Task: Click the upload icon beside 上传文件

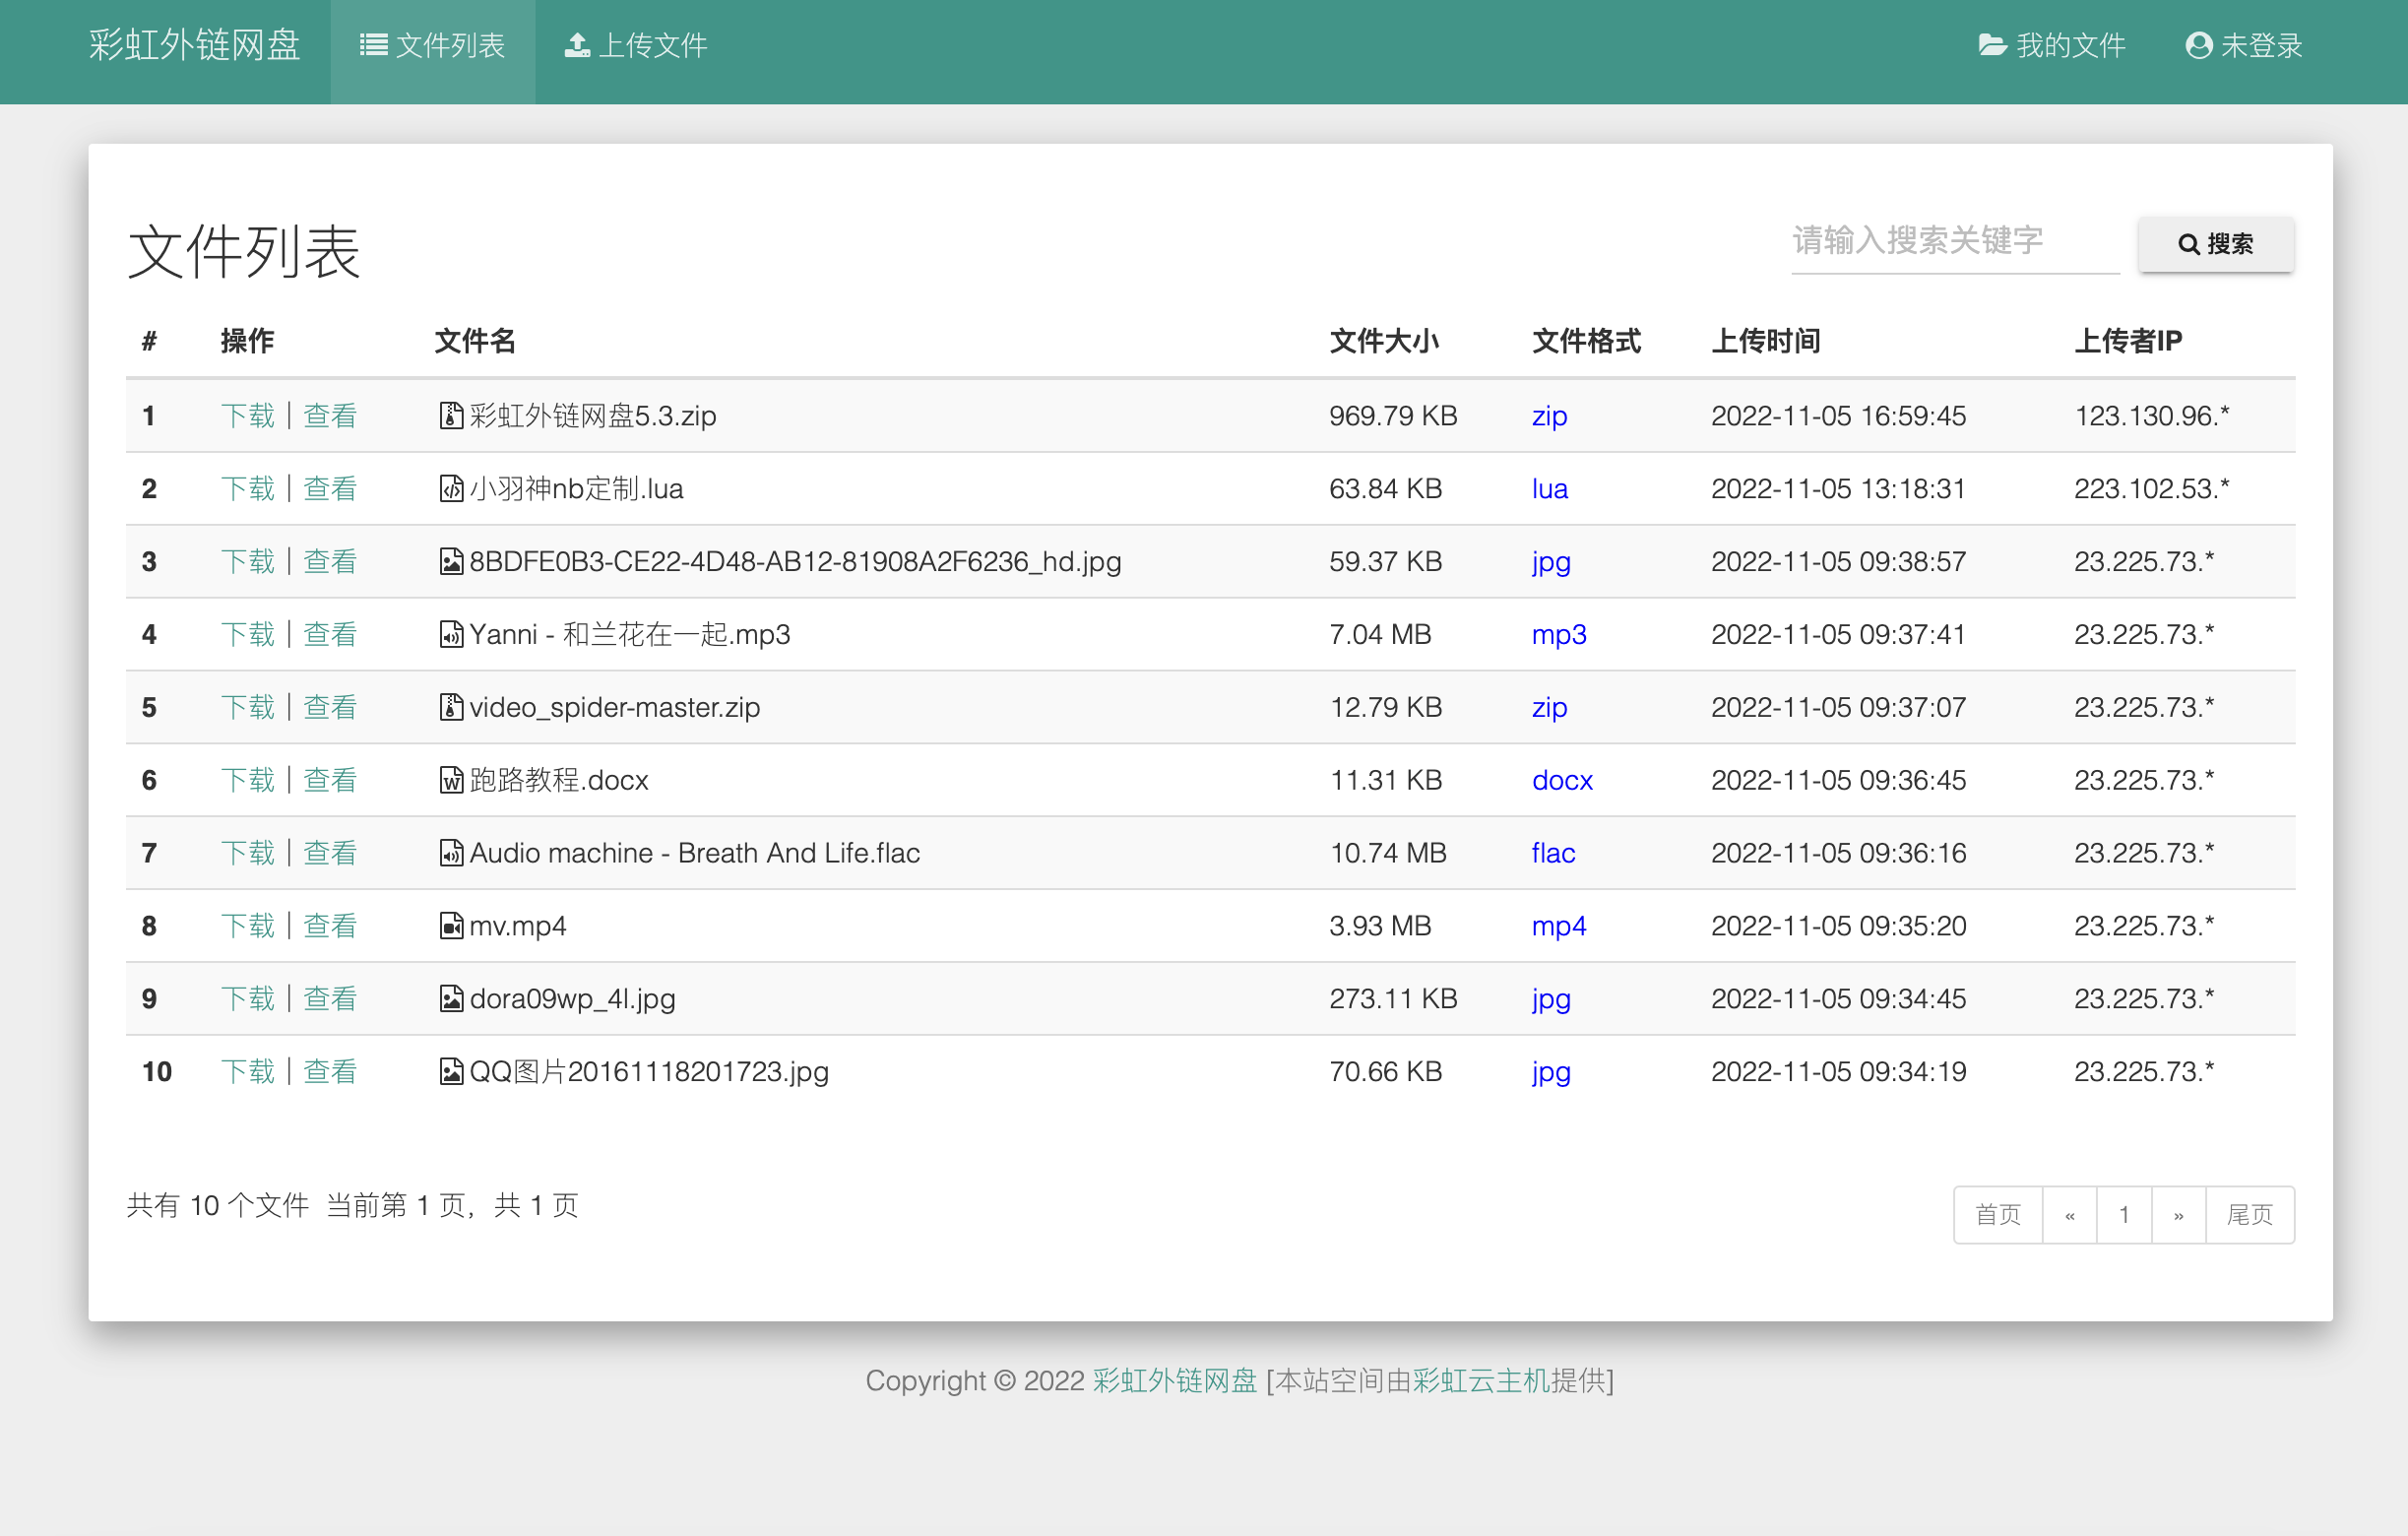Action: [577, 45]
